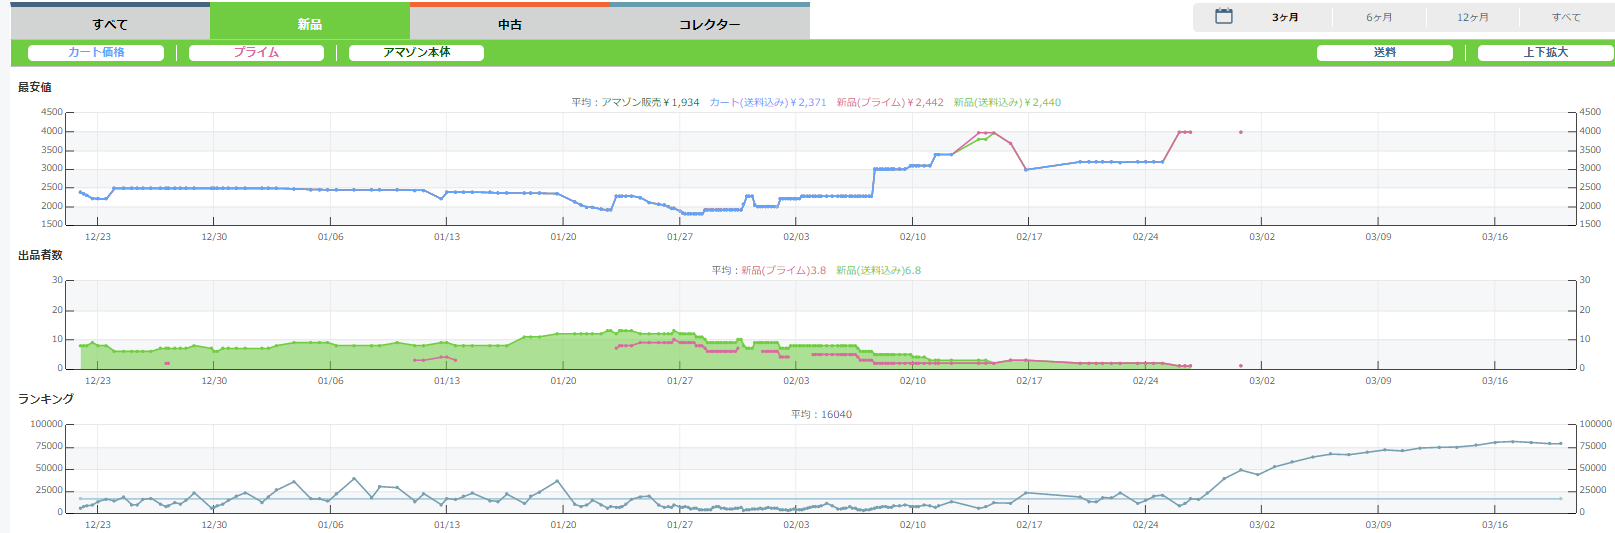Click the カート(送料込み) ¥2,371 legend entry
The image size is (1615, 533).
[x=767, y=103]
